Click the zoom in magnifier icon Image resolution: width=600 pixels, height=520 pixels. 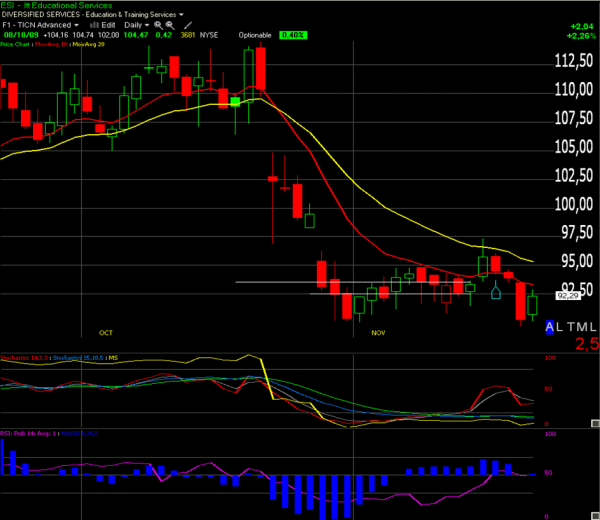(x=158, y=25)
